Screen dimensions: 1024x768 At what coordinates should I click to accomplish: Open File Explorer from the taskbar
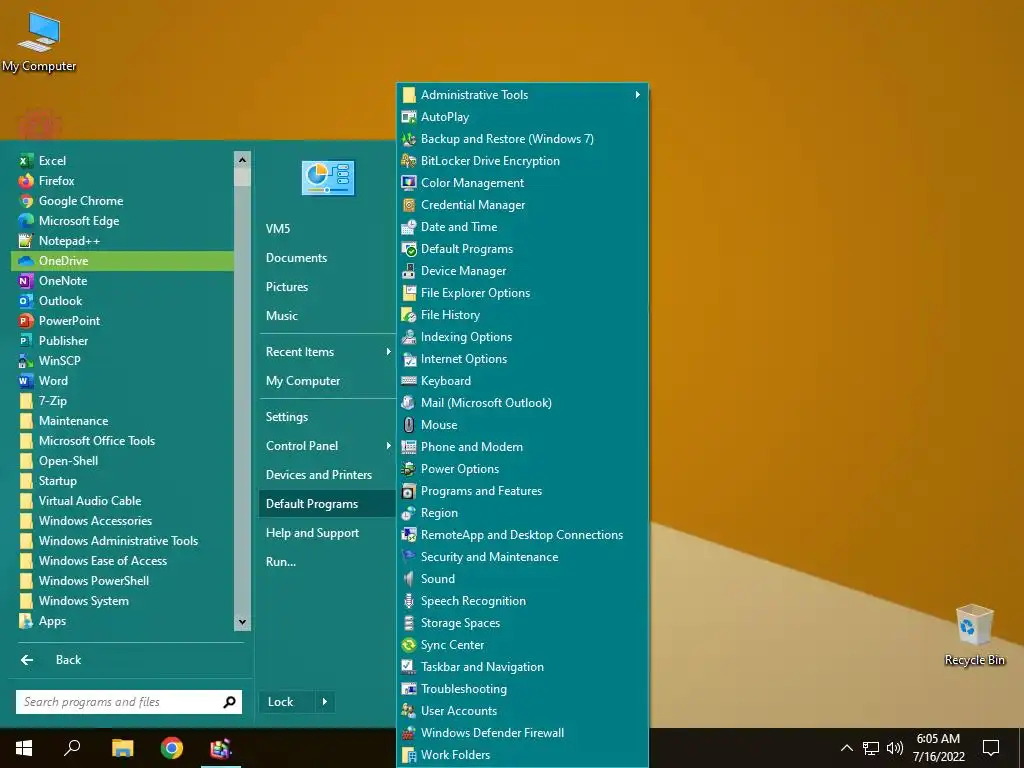(122, 748)
